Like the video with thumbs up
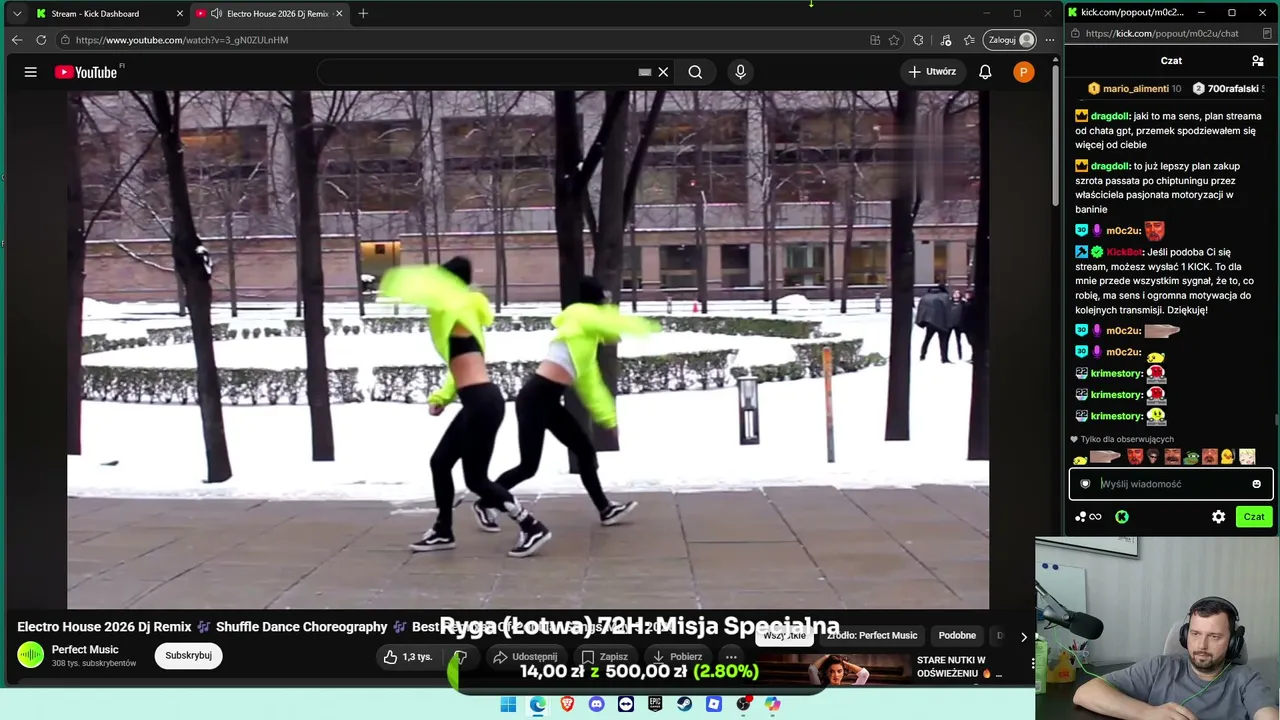 (410, 657)
